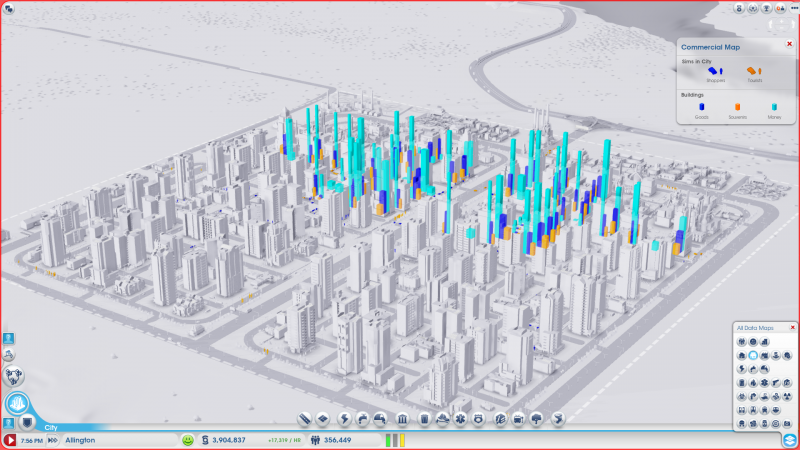This screenshot has width=800, height=450.
Task: Open the Fire services menu in bottom toolbar
Action: pos(442,419)
